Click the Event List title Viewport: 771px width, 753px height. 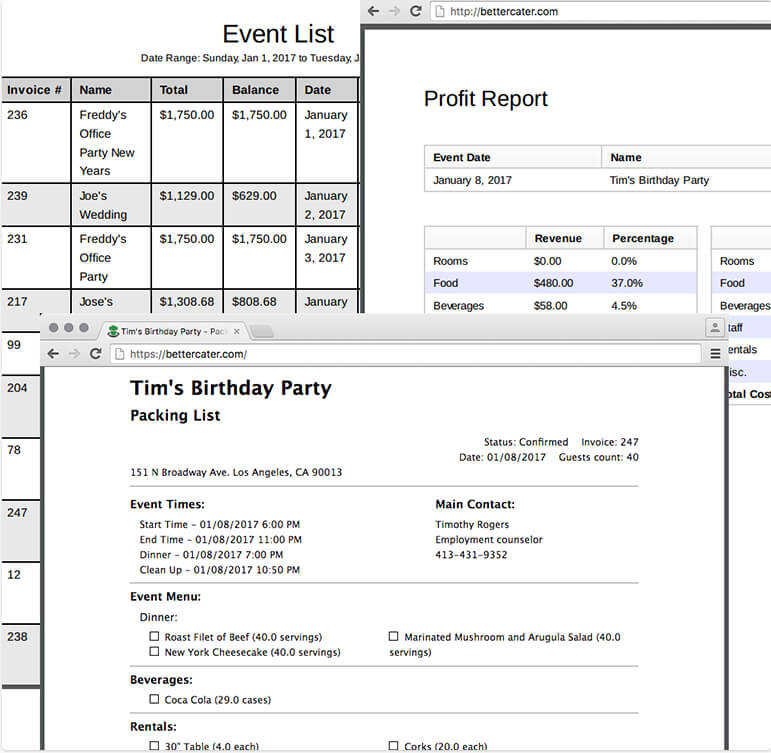(x=278, y=34)
